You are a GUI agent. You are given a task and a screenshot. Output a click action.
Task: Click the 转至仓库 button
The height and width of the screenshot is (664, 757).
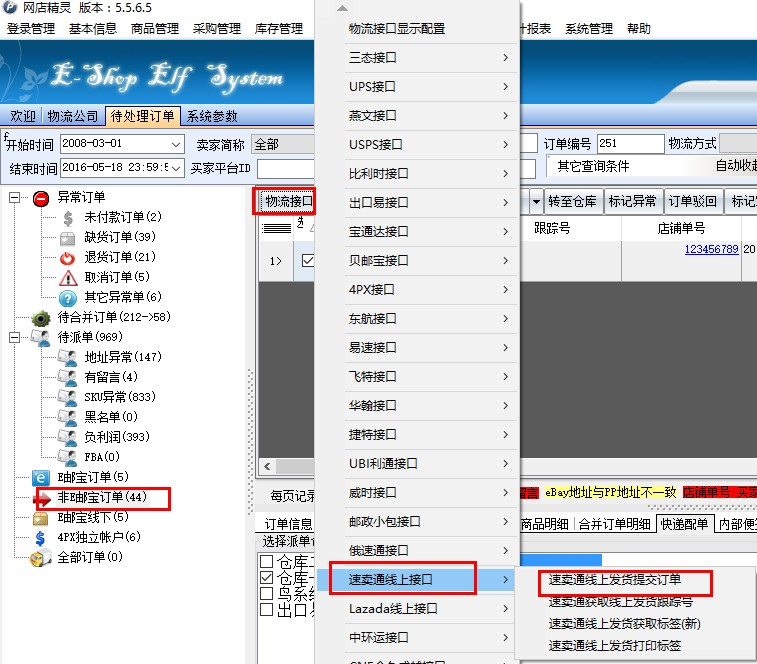(572, 201)
